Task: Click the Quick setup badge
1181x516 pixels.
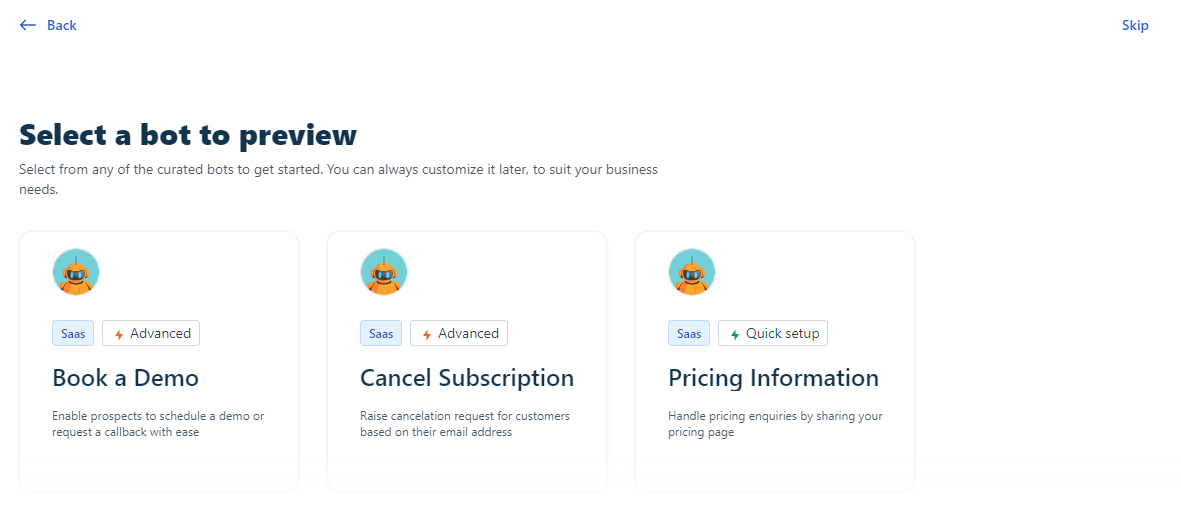Action: pyautogui.click(x=774, y=333)
